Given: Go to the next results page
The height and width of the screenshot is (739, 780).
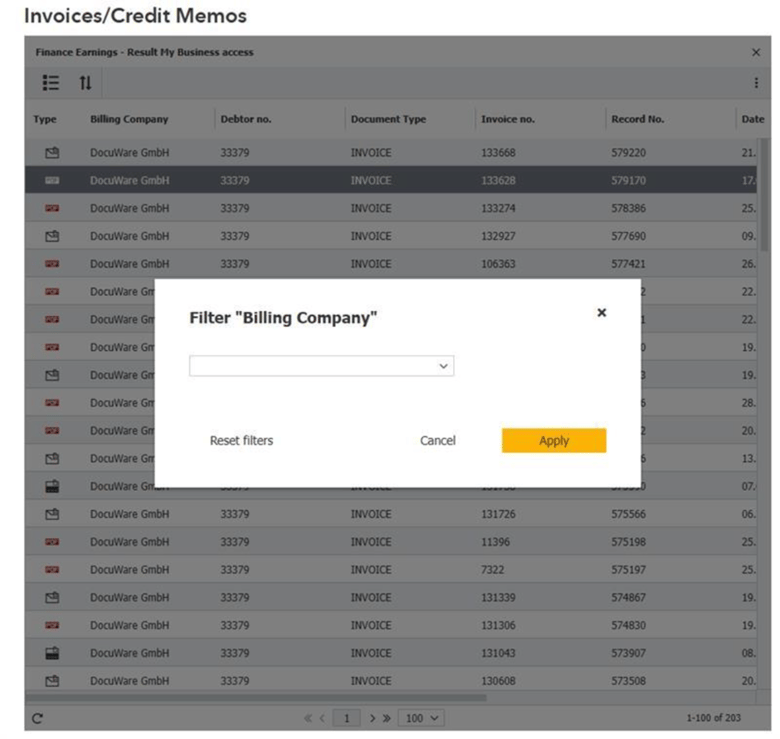Looking at the screenshot, I should 372,718.
